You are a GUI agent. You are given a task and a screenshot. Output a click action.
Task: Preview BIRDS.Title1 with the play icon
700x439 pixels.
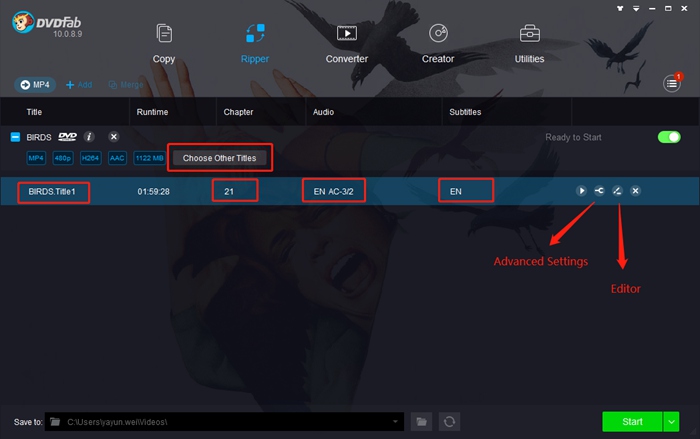tap(581, 191)
